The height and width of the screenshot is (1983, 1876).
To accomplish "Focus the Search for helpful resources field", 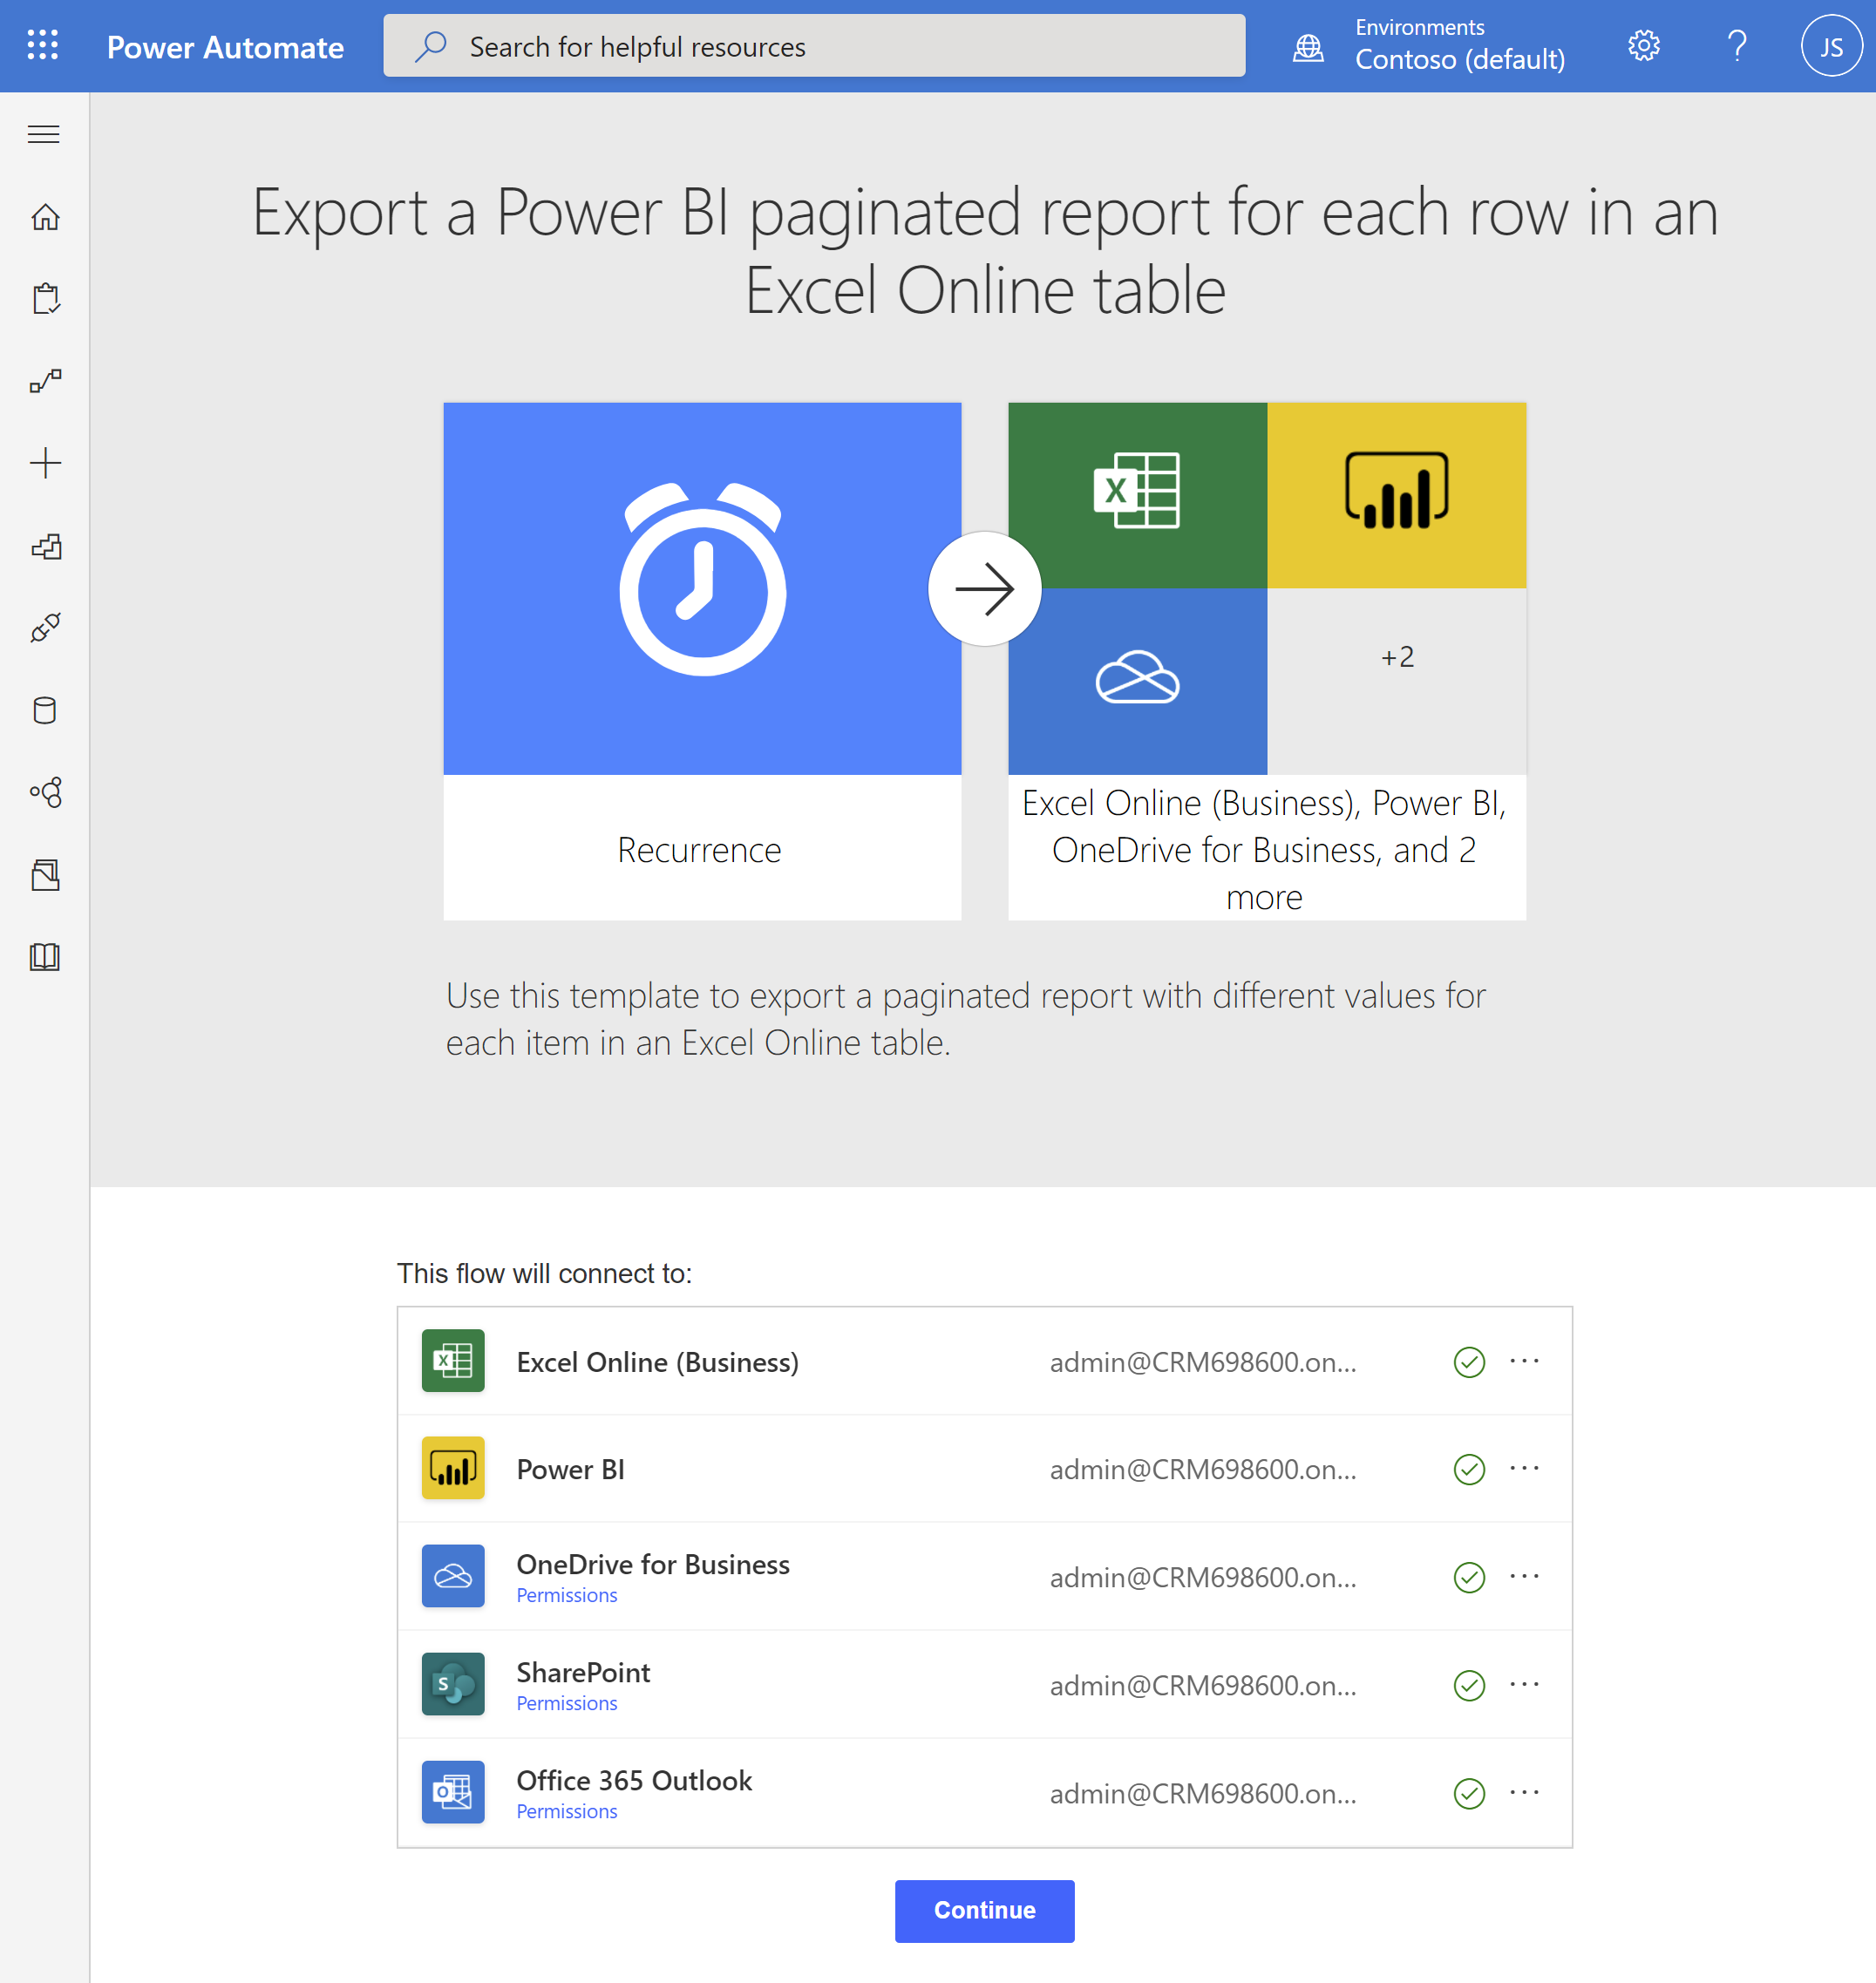I will pyautogui.click(x=814, y=46).
